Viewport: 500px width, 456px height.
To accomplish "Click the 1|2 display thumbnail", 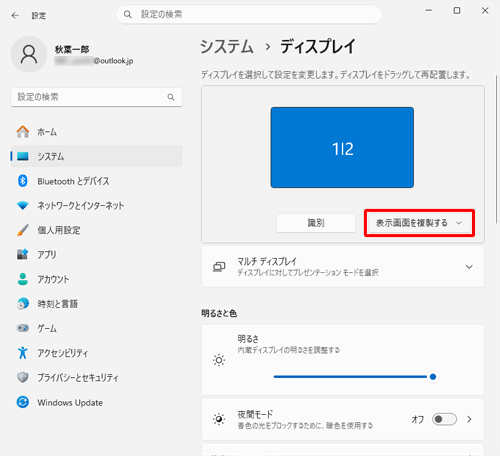I will tap(342, 147).
